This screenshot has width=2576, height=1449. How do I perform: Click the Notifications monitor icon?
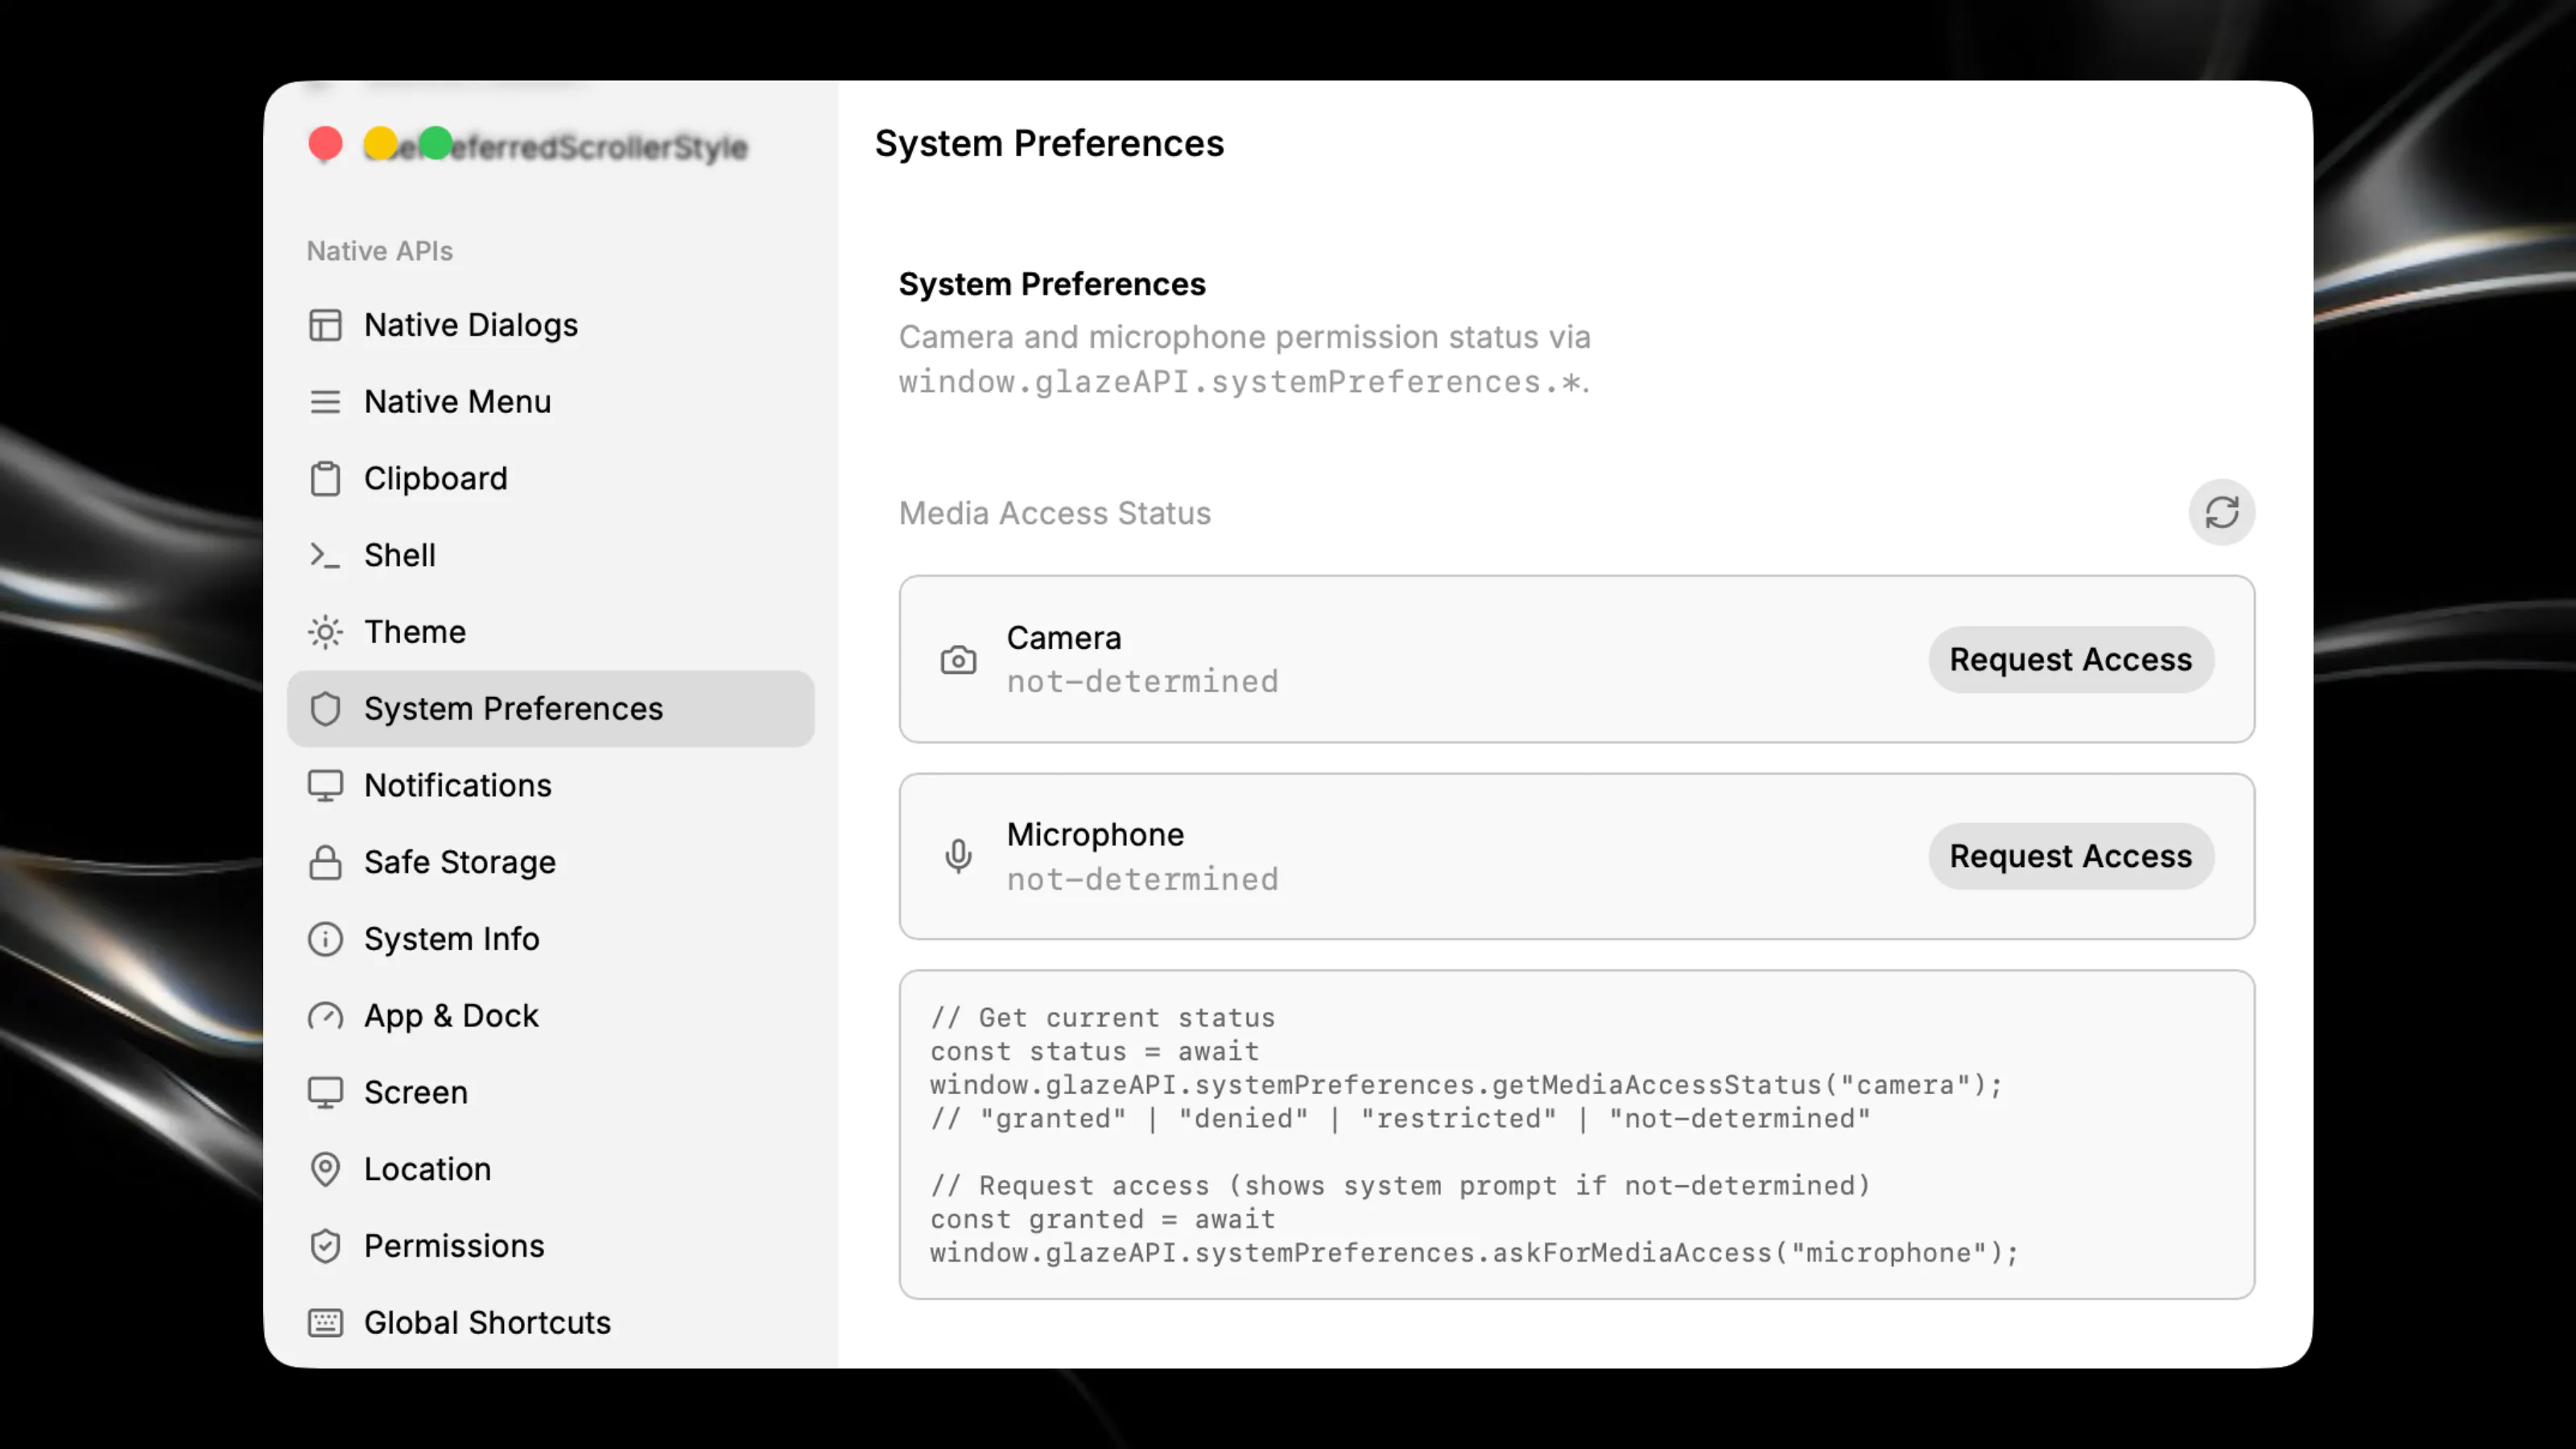click(325, 785)
